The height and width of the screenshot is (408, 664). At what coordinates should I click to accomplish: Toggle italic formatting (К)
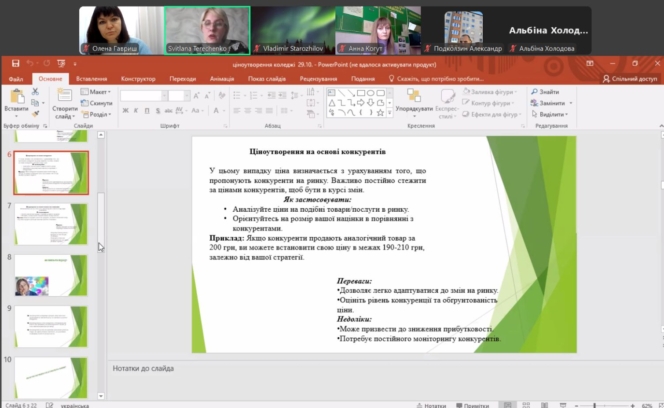tap(134, 110)
